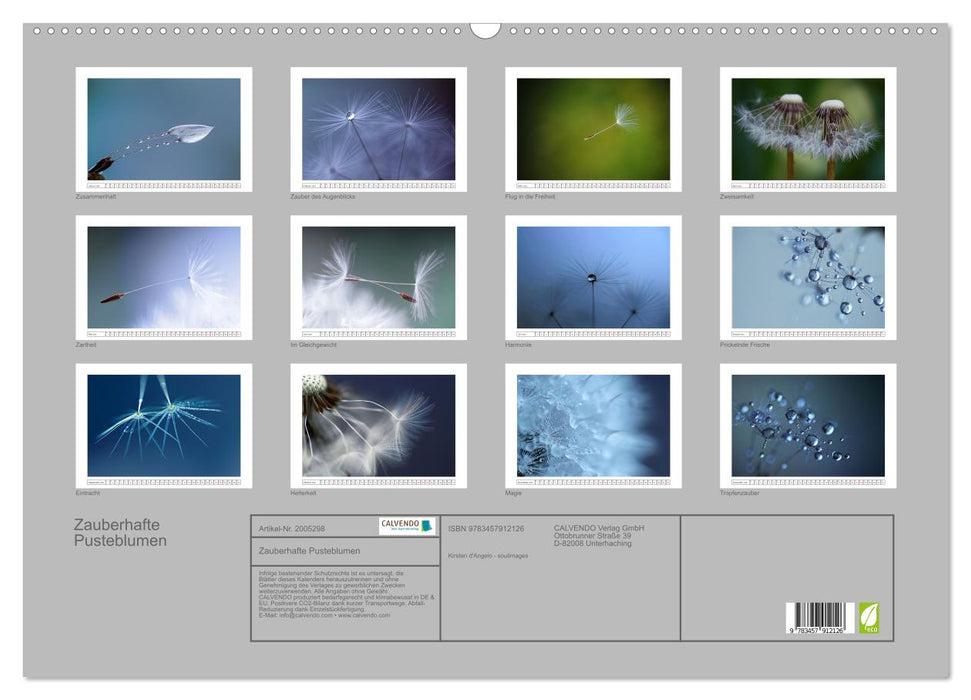Open the Zusammenhalt thumbnail
Image resolution: width=971 pixels, height=700 pixels.
coord(164,129)
